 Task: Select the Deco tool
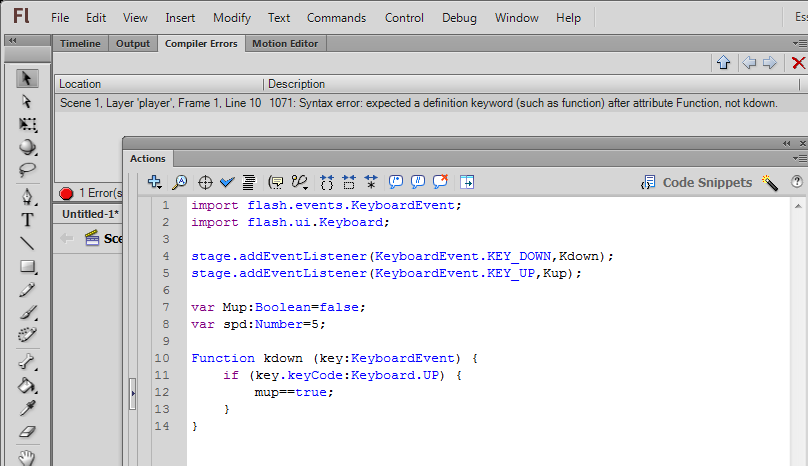(27, 335)
